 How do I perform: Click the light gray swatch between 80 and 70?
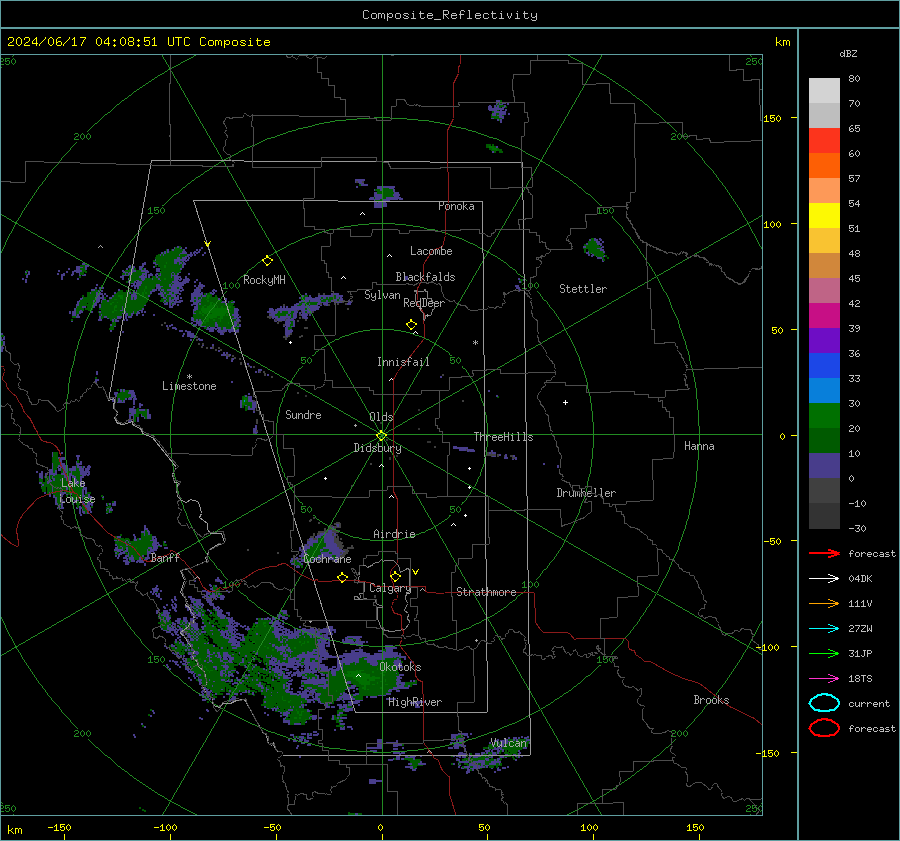(824, 91)
